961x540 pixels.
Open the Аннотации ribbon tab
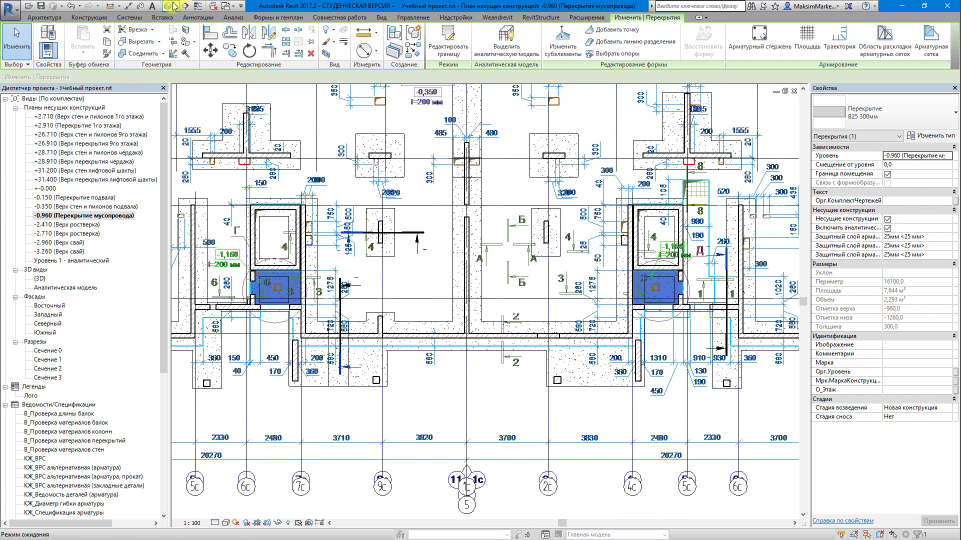(198, 18)
